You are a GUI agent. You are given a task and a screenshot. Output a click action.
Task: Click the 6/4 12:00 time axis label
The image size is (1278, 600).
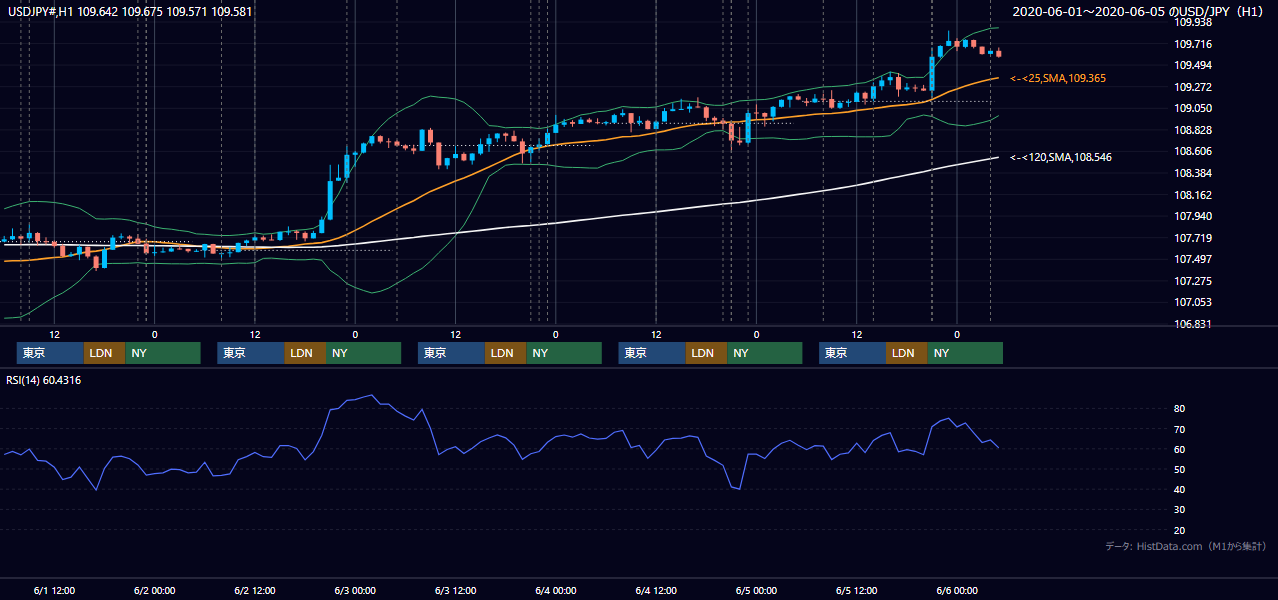pos(655,591)
